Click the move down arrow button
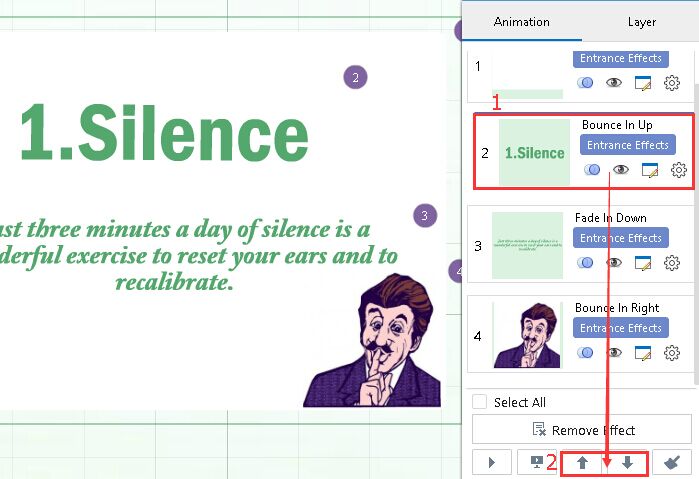 coord(627,463)
